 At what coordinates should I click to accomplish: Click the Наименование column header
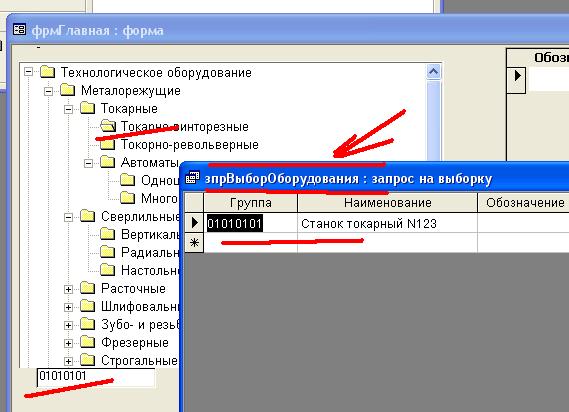click(387, 203)
